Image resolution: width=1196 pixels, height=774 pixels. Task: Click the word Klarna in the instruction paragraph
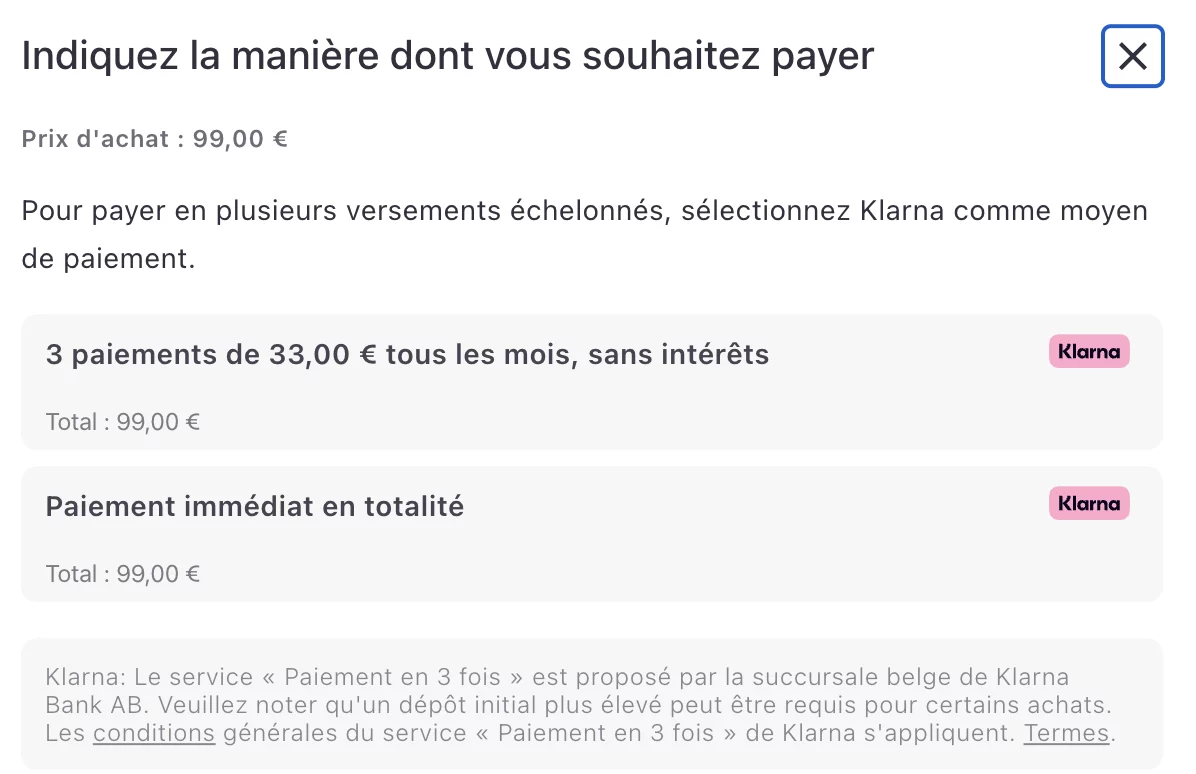pos(903,212)
